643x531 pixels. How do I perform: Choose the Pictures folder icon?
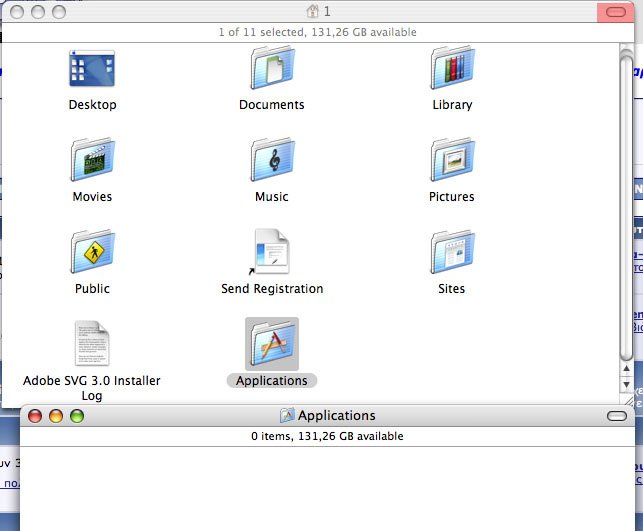[452, 160]
